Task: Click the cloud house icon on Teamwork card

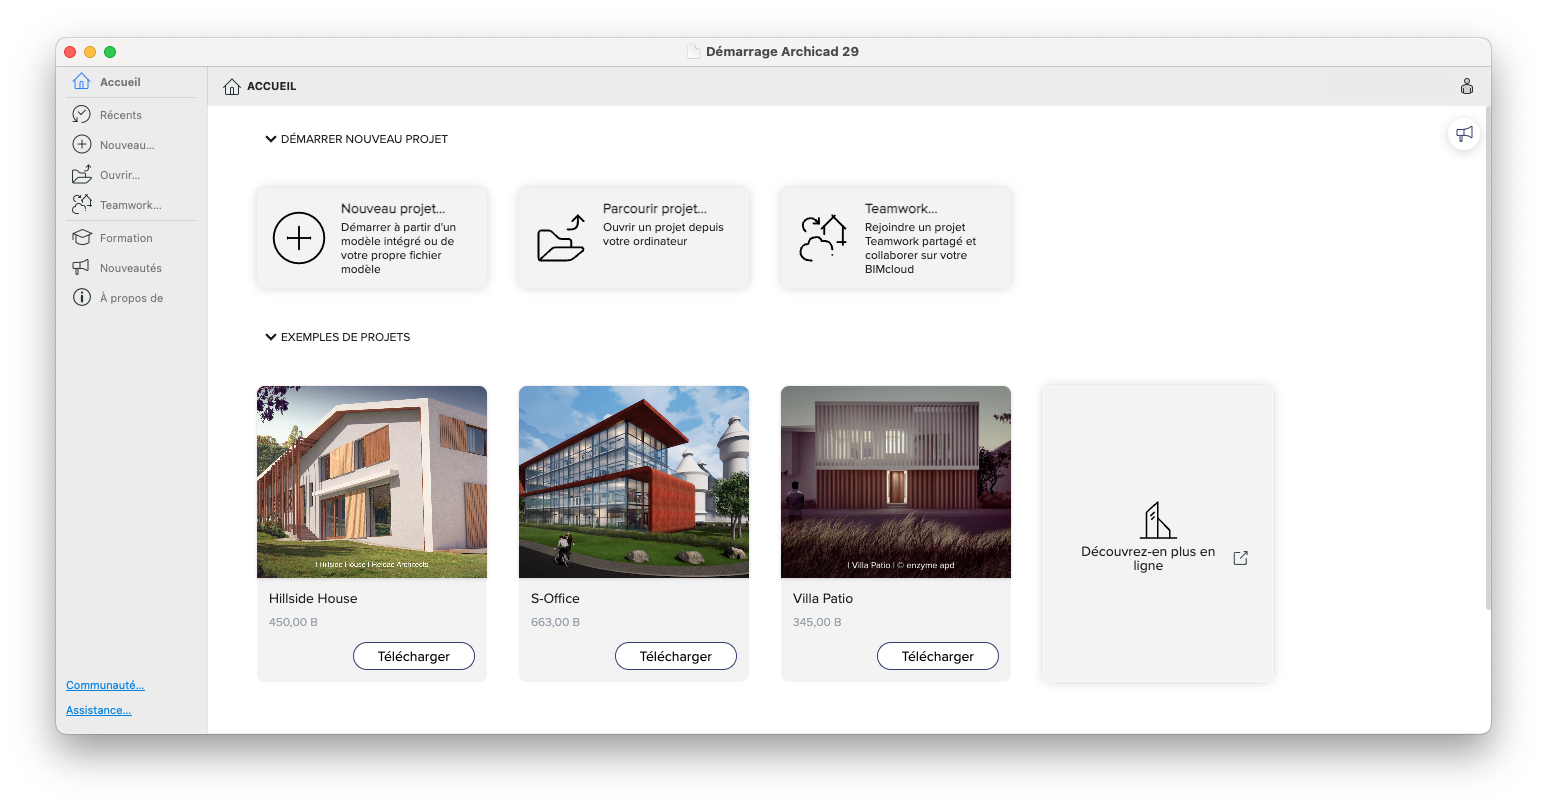Action: [823, 238]
